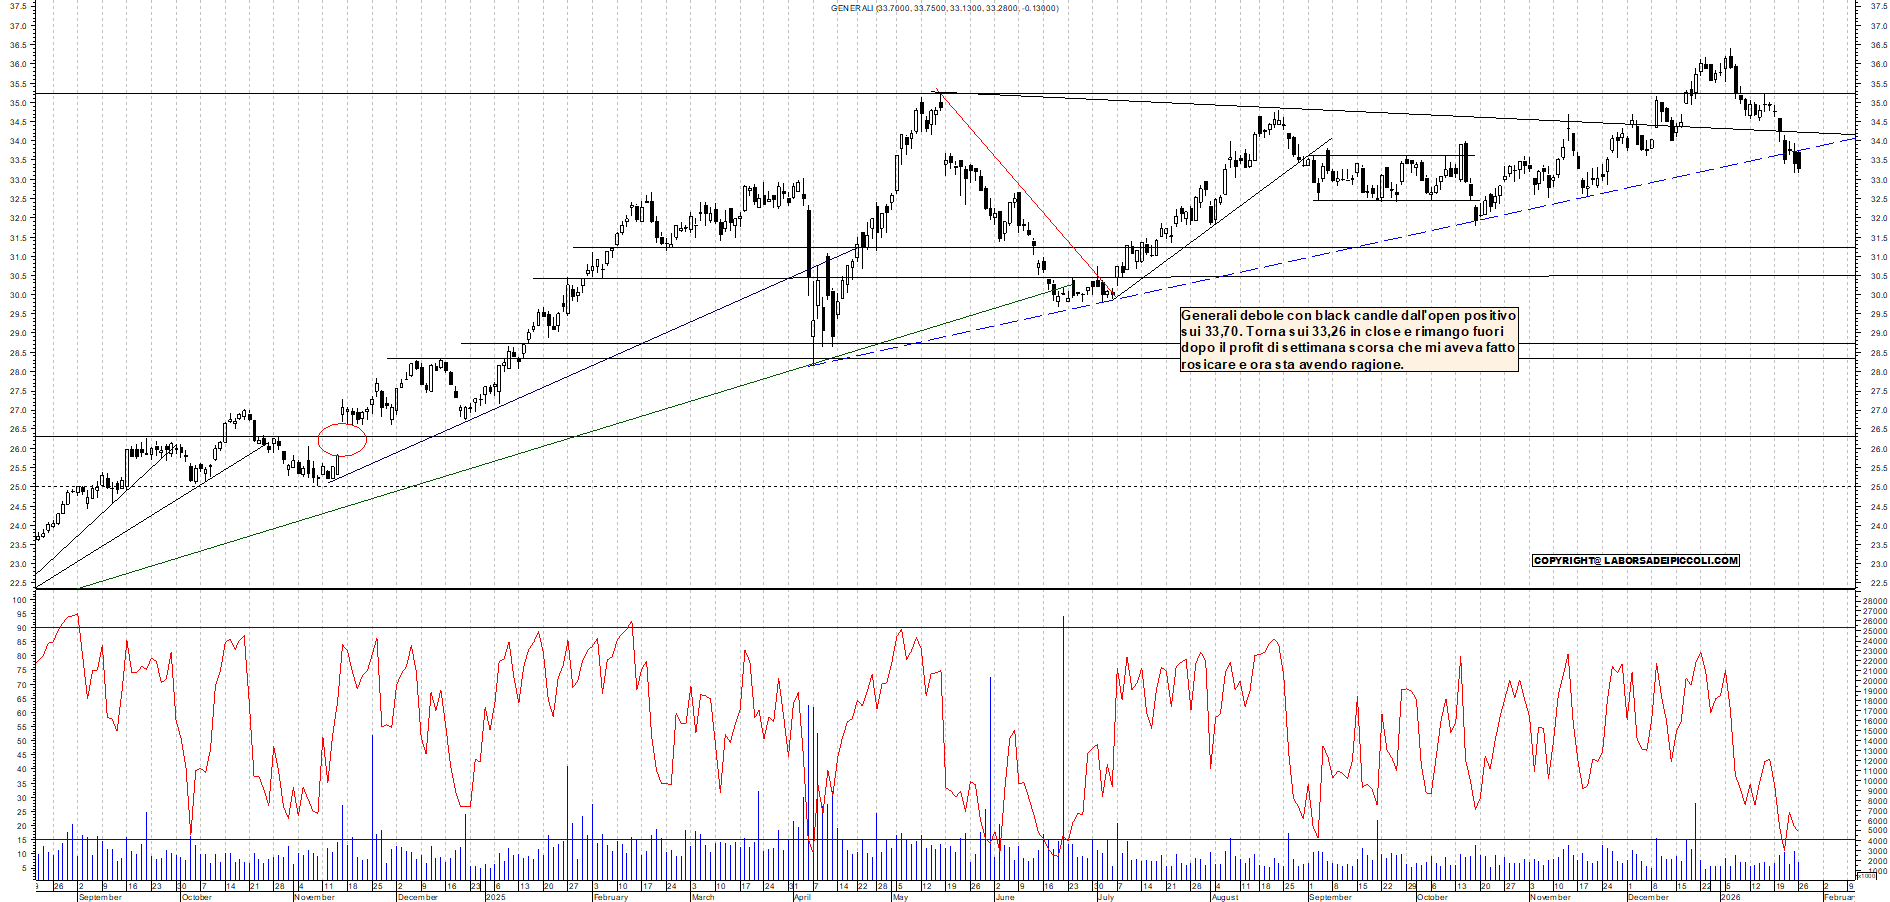Image resolution: width=1890 pixels, height=902 pixels.
Task: Click the June label on the date axis
Action: [x=1005, y=897]
